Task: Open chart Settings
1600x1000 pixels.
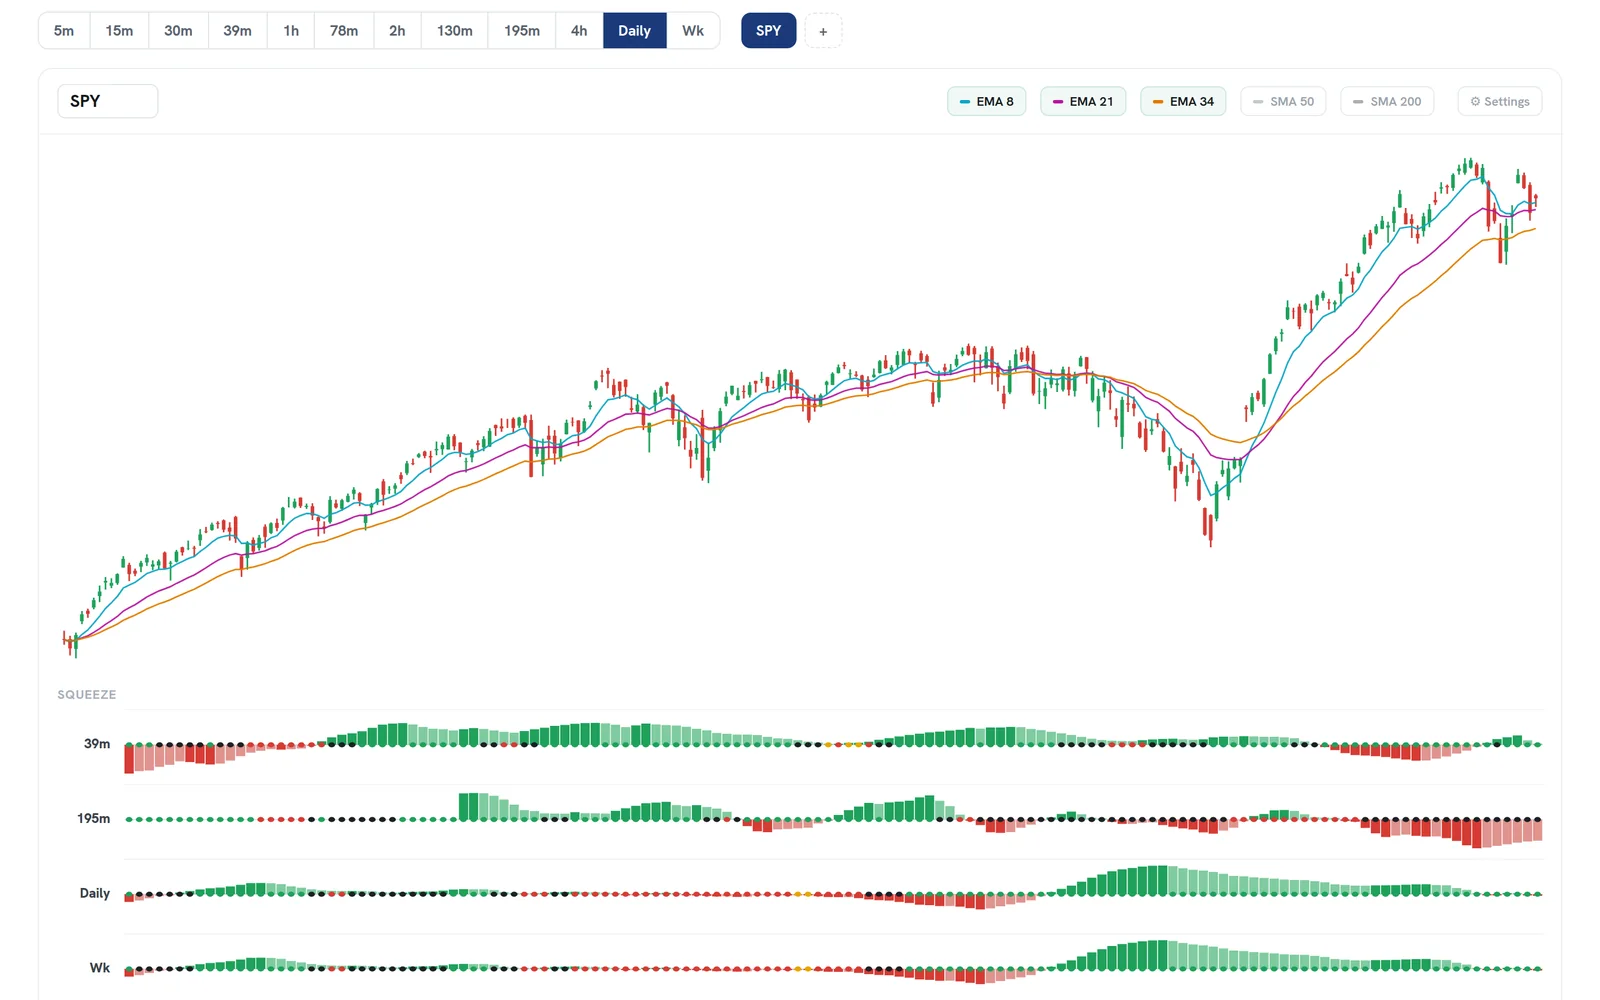Action: point(1500,101)
